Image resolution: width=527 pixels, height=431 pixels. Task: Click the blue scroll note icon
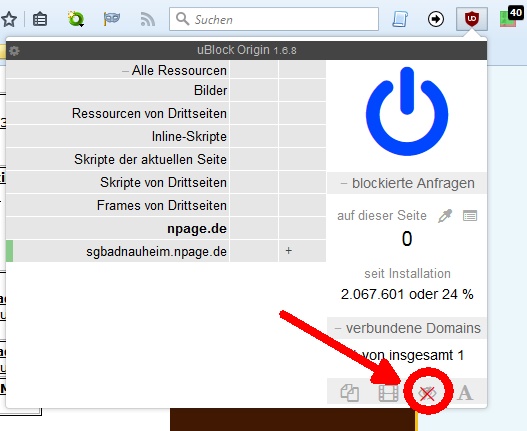[x=400, y=19]
